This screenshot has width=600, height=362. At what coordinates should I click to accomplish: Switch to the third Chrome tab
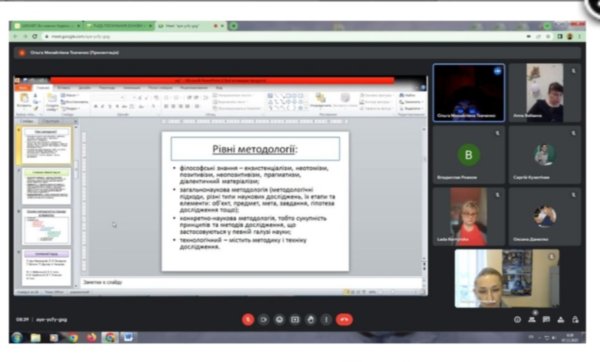(x=189, y=26)
